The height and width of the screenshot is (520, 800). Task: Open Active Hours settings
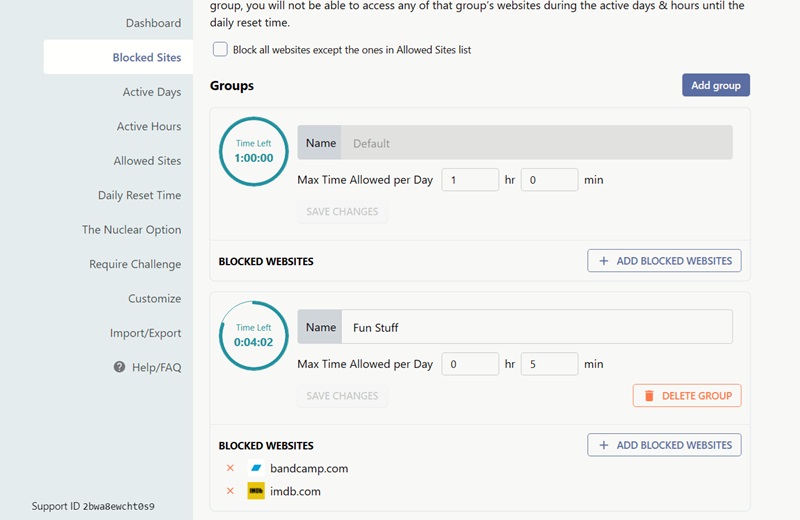tap(148, 126)
